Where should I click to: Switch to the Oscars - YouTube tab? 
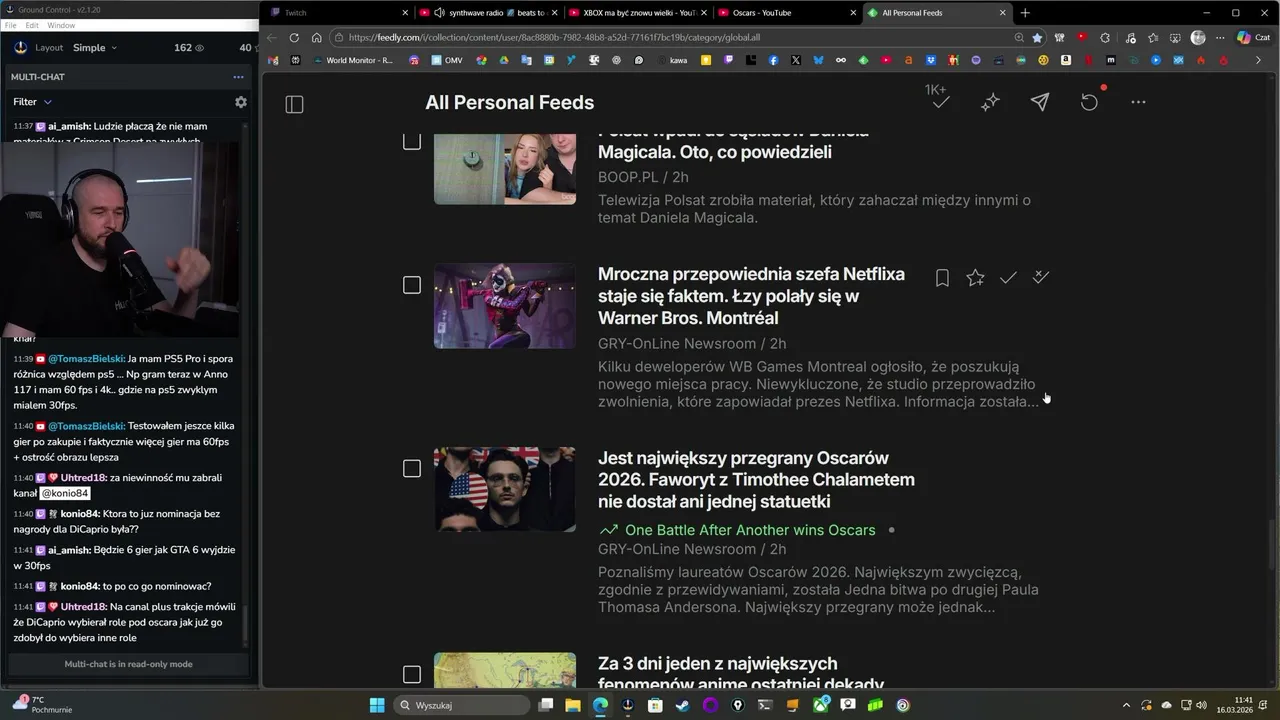click(x=787, y=13)
